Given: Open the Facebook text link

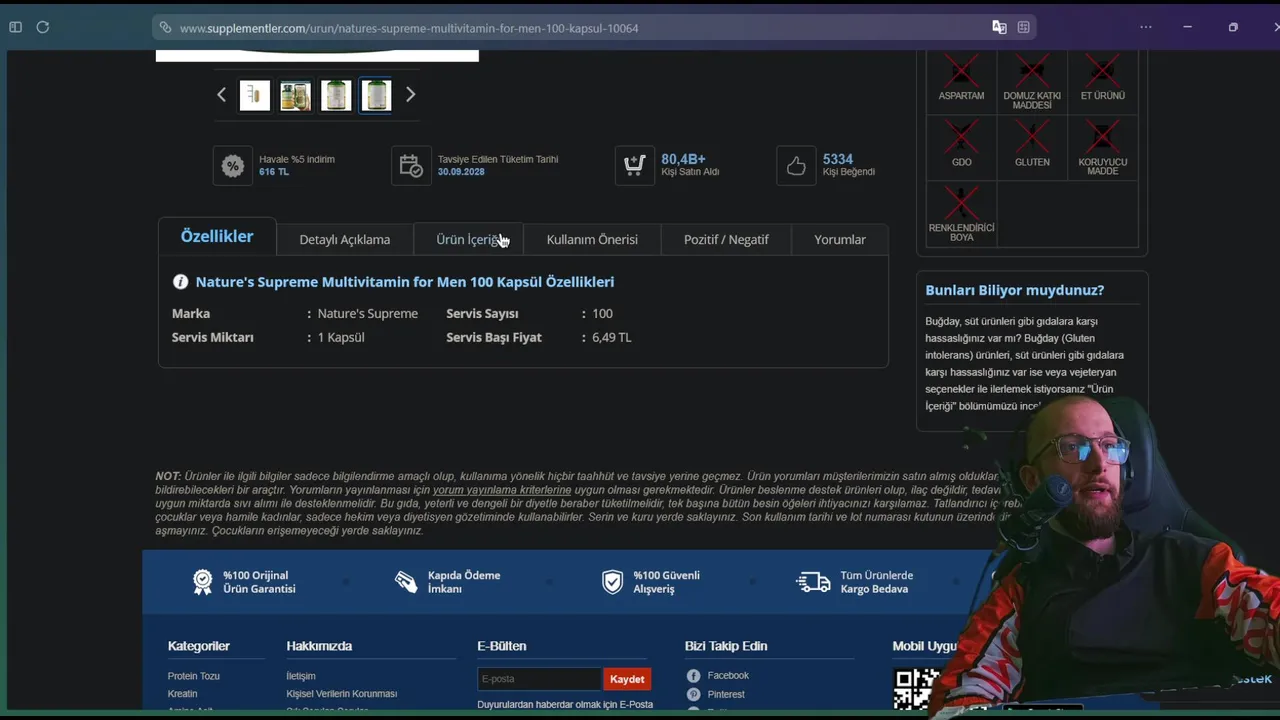Looking at the screenshot, I should tap(728, 676).
